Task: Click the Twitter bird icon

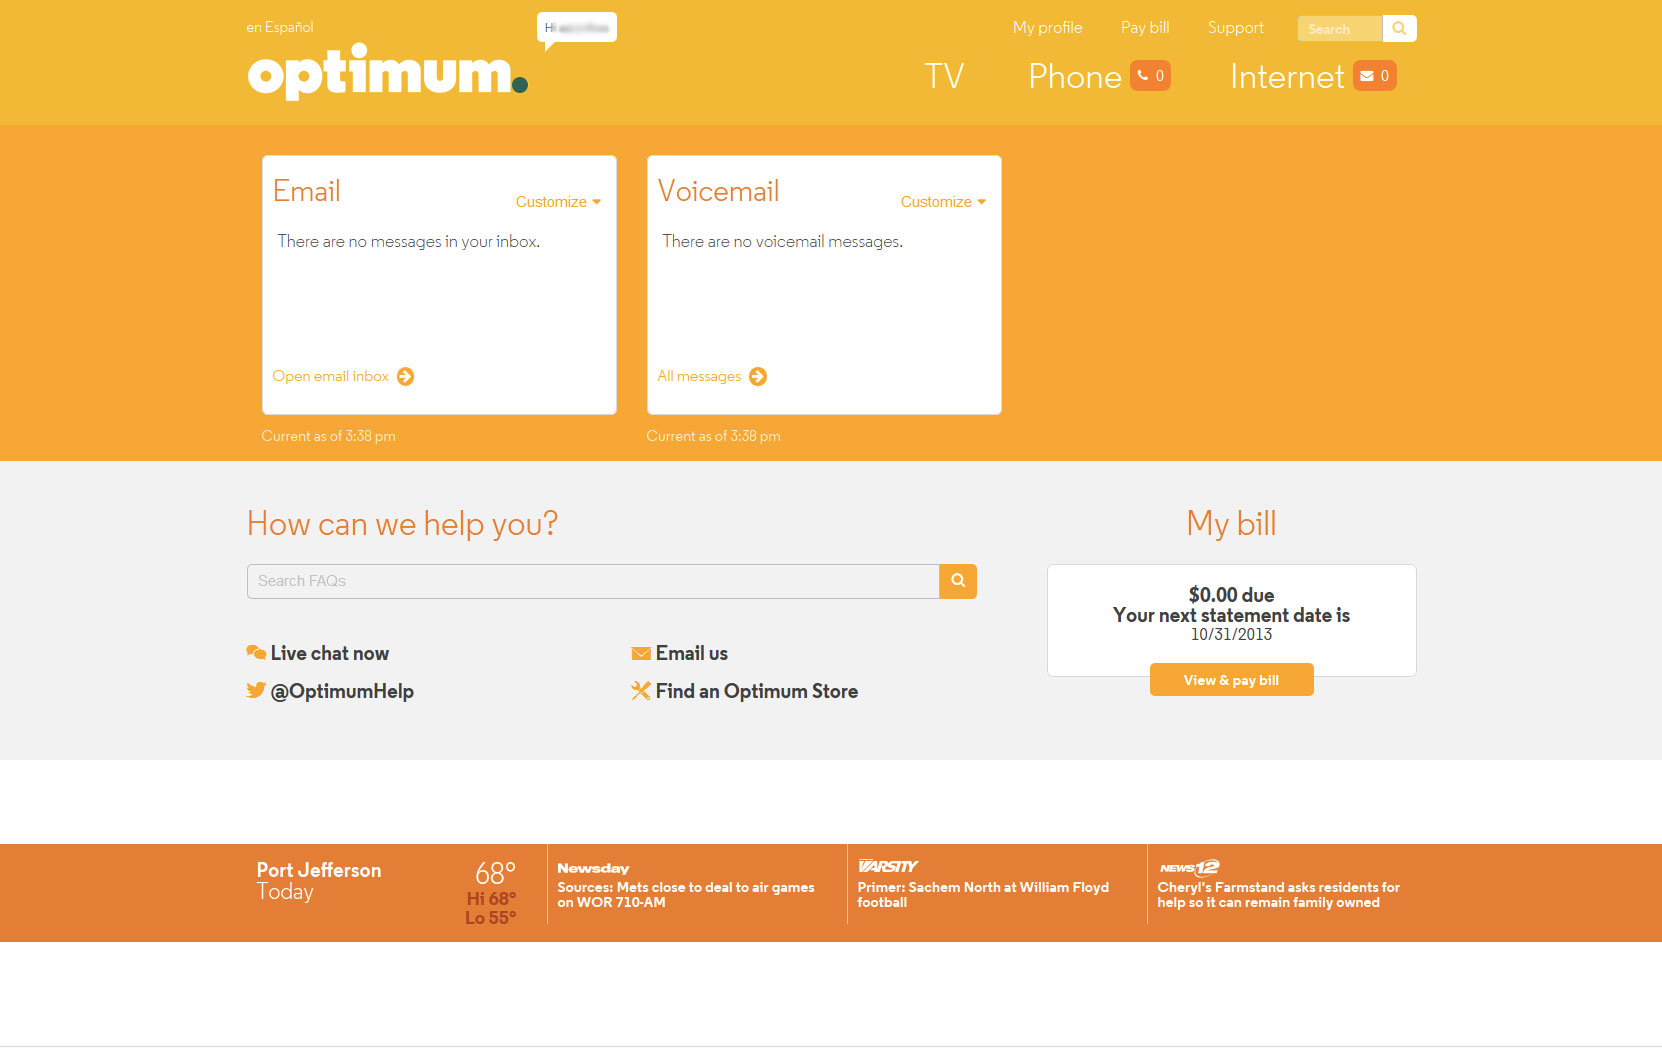Action: 256,690
